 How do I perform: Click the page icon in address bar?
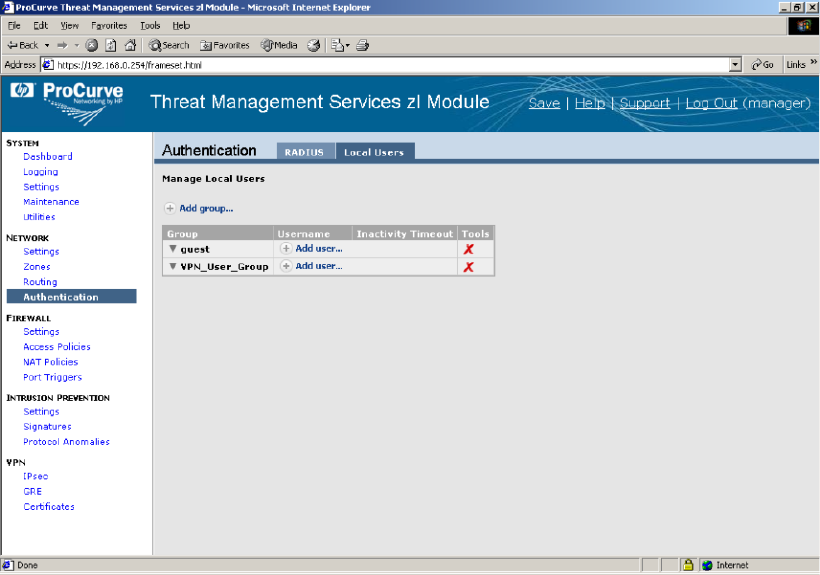pos(48,65)
